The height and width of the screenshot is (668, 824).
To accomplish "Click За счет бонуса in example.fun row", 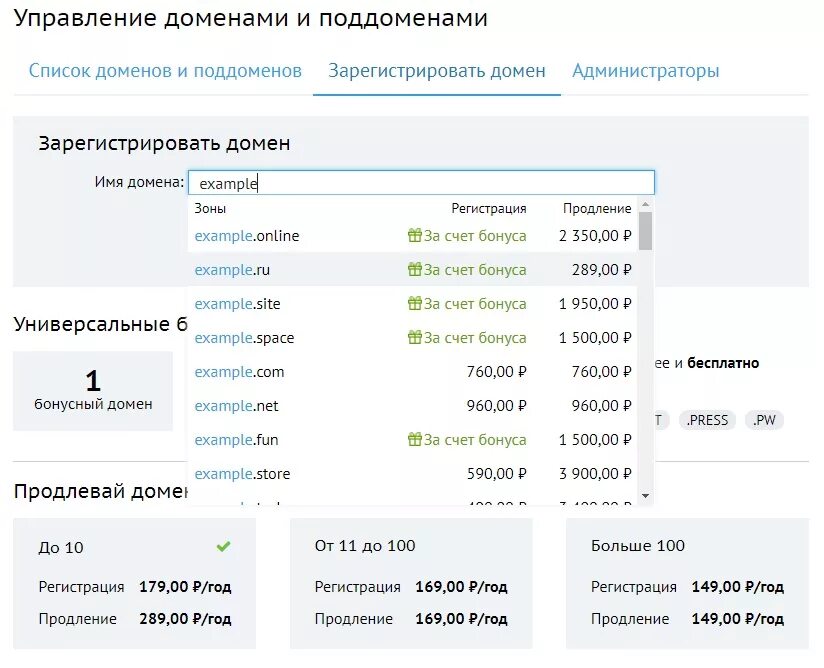I will click(x=475, y=439).
